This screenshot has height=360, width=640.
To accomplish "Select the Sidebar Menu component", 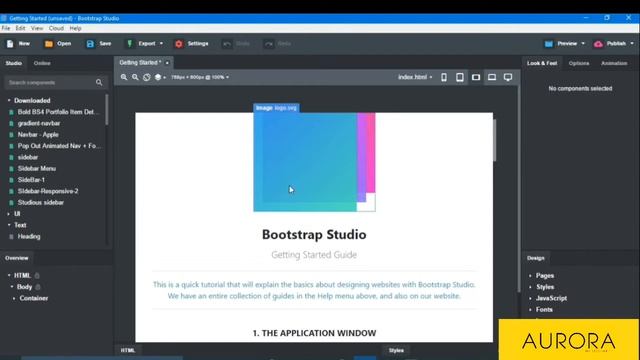I will (37, 169).
